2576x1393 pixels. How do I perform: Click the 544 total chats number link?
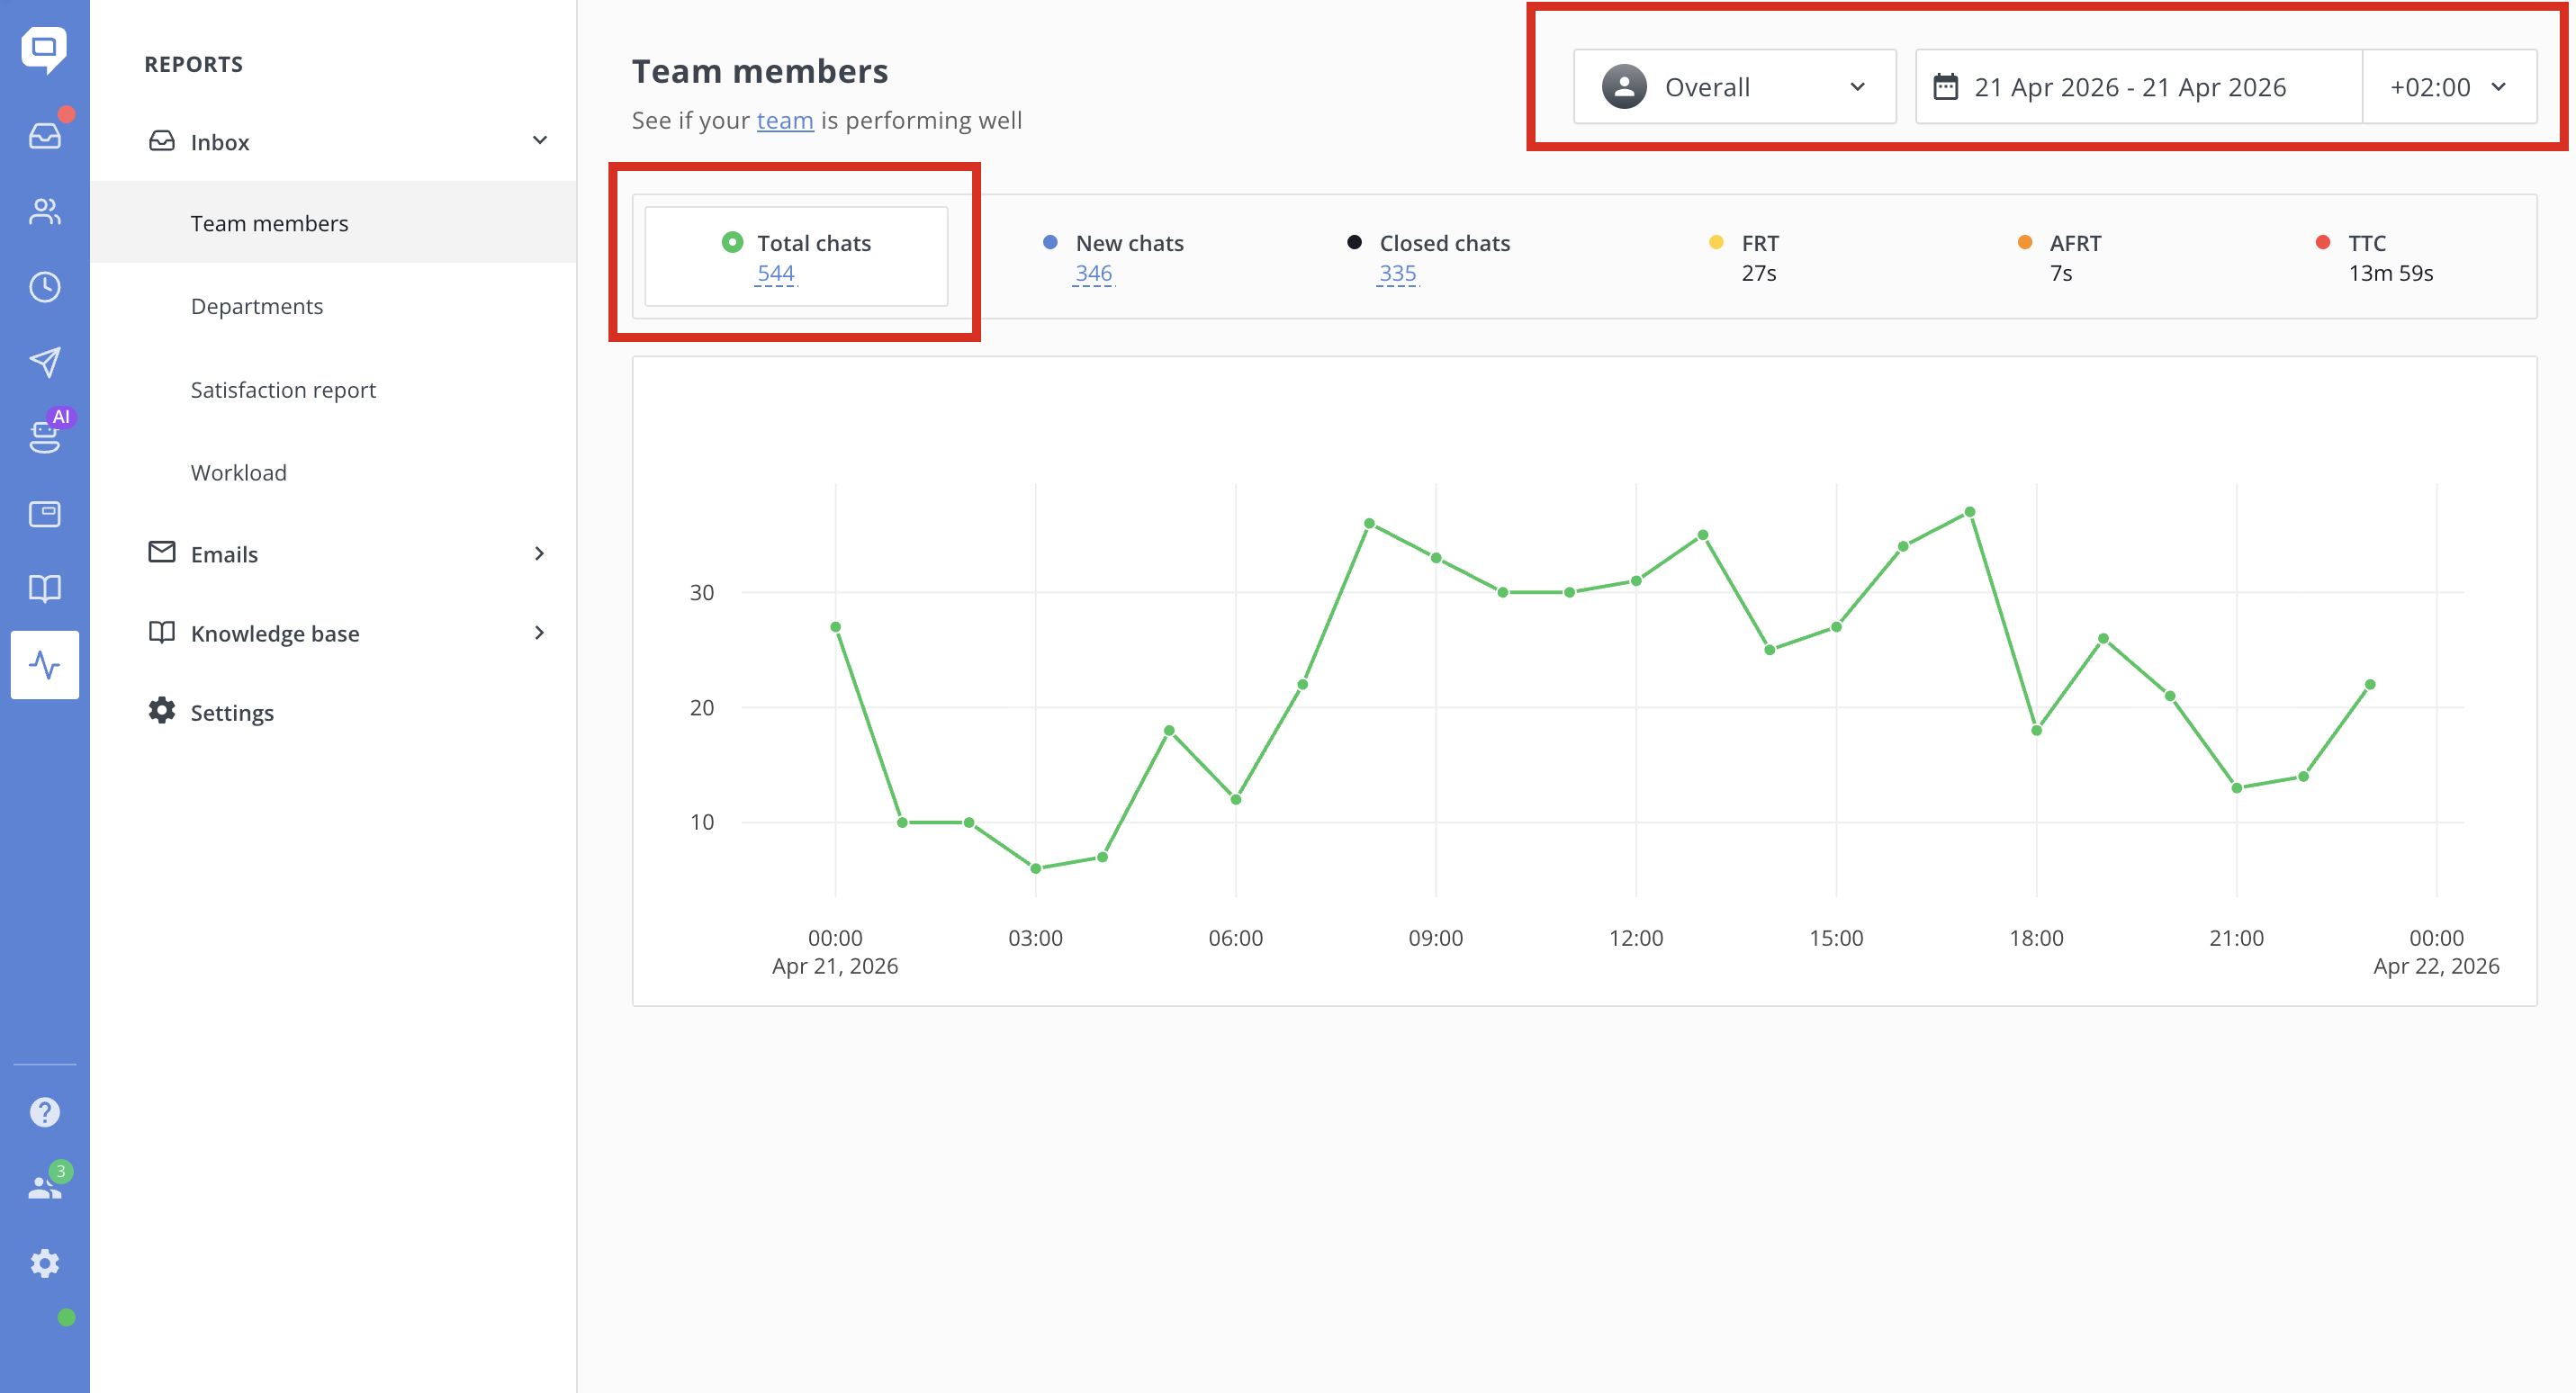coord(775,273)
